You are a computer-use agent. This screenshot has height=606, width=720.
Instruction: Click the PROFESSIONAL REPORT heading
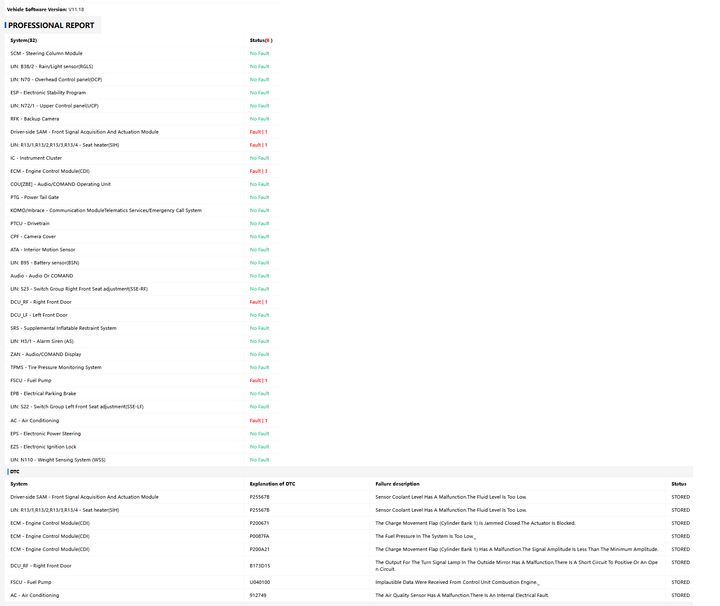coord(51,26)
